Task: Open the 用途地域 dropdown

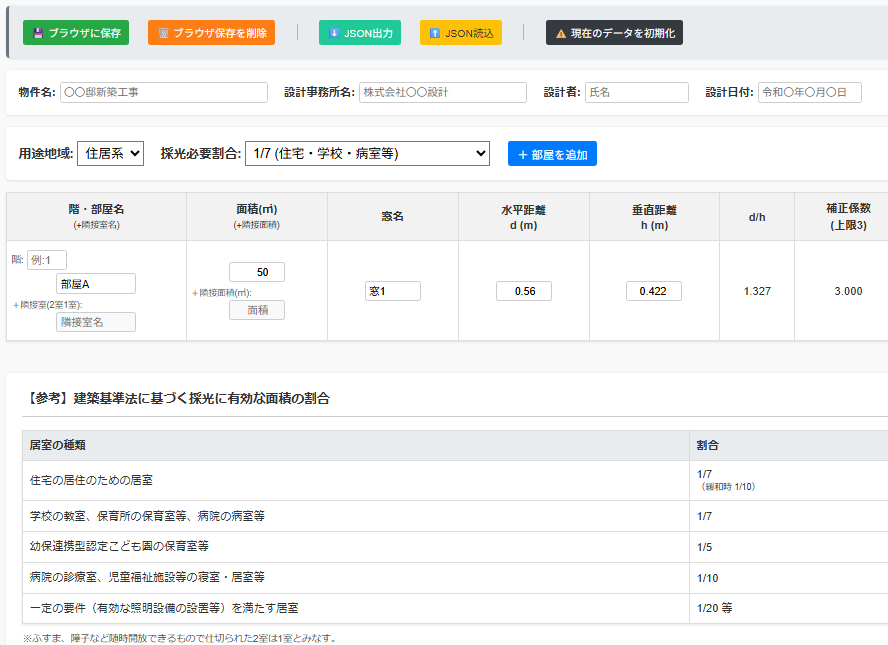Action: tap(110, 153)
